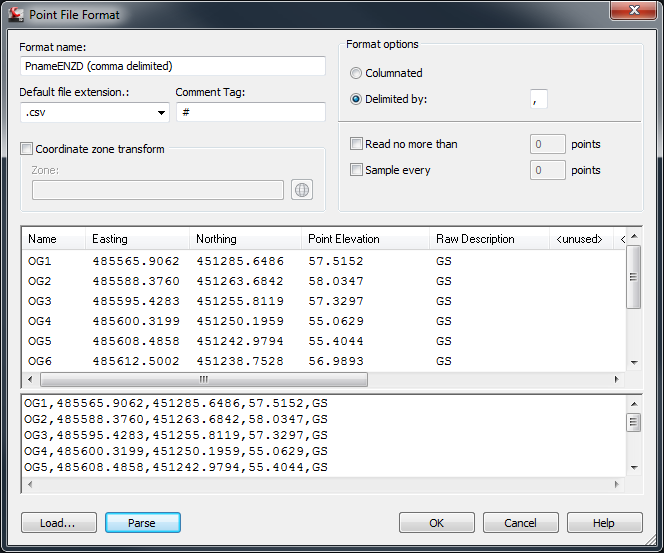Tick the Read no more than checkbox
Screen dimensions: 664x553
(356, 144)
